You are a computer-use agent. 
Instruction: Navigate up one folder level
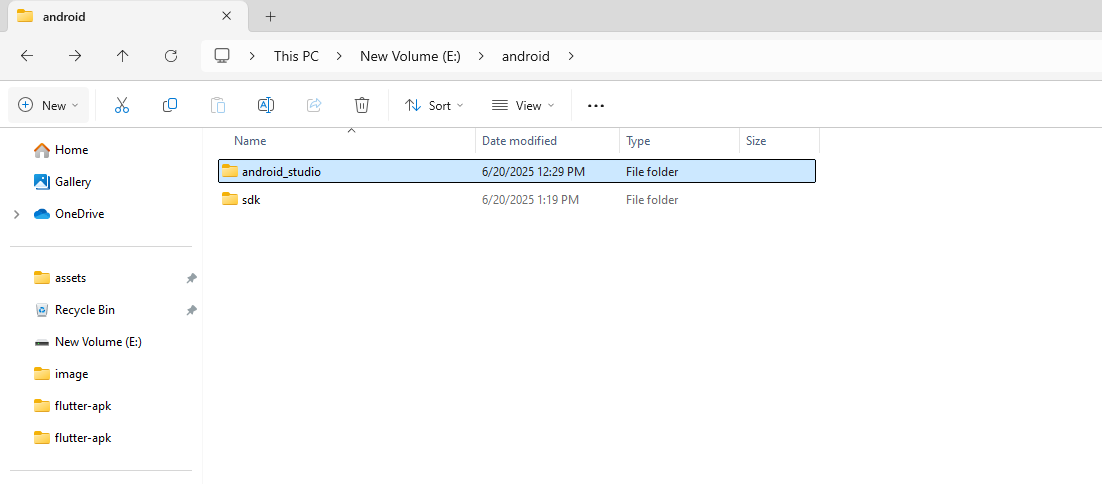click(122, 56)
